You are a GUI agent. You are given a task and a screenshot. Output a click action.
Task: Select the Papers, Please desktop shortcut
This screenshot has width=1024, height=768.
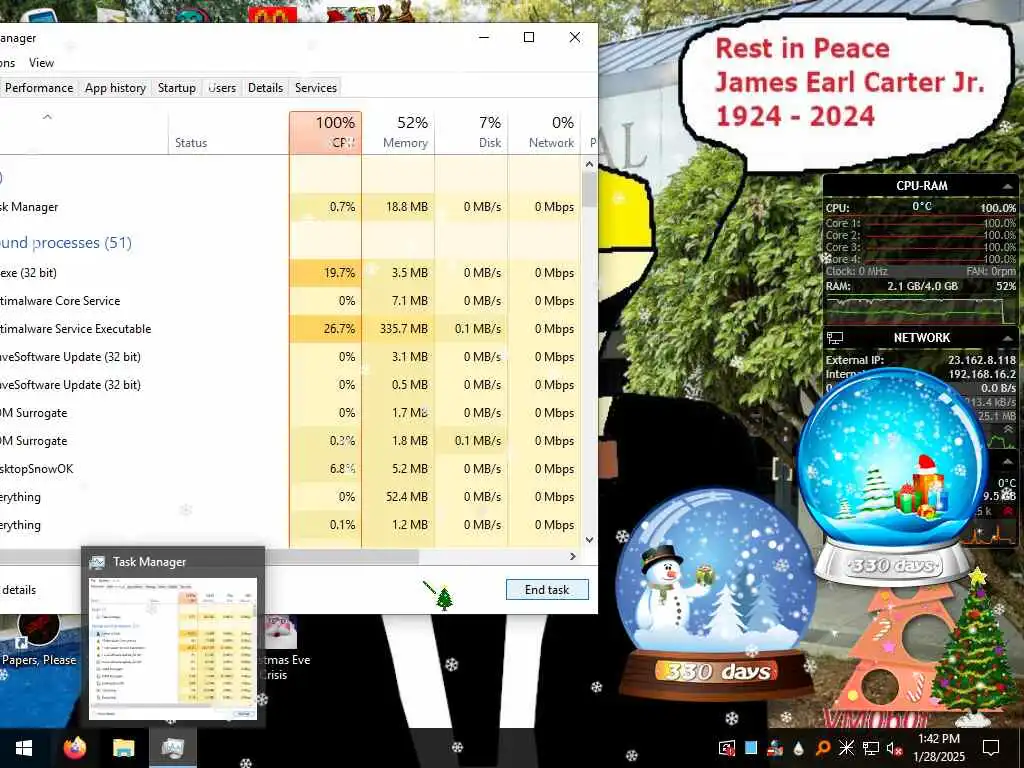pyautogui.click(x=39, y=640)
